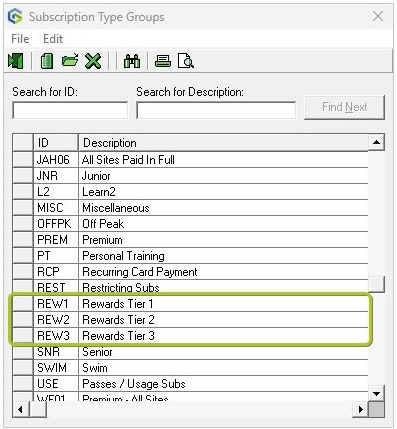The image size is (397, 429).
Task: Click the vertical scrollbar thumb
Action: (x=376, y=285)
